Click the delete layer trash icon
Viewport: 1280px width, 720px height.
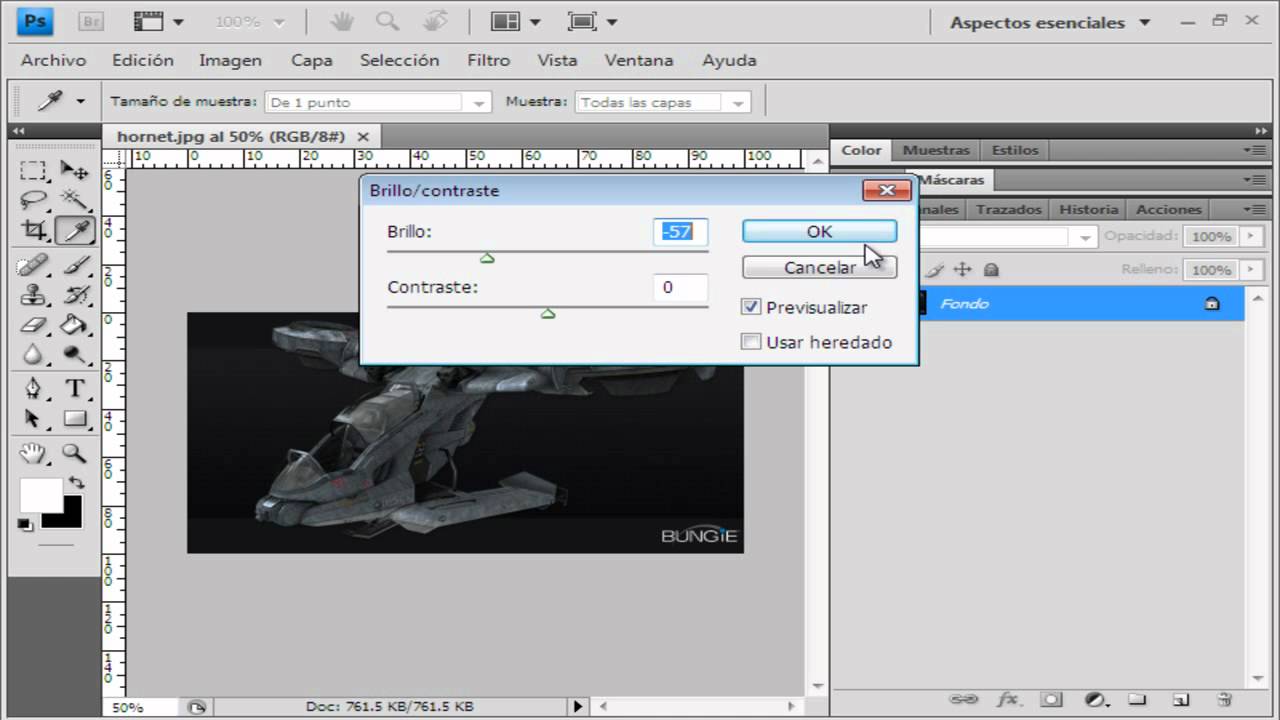pyautogui.click(x=1224, y=699)
